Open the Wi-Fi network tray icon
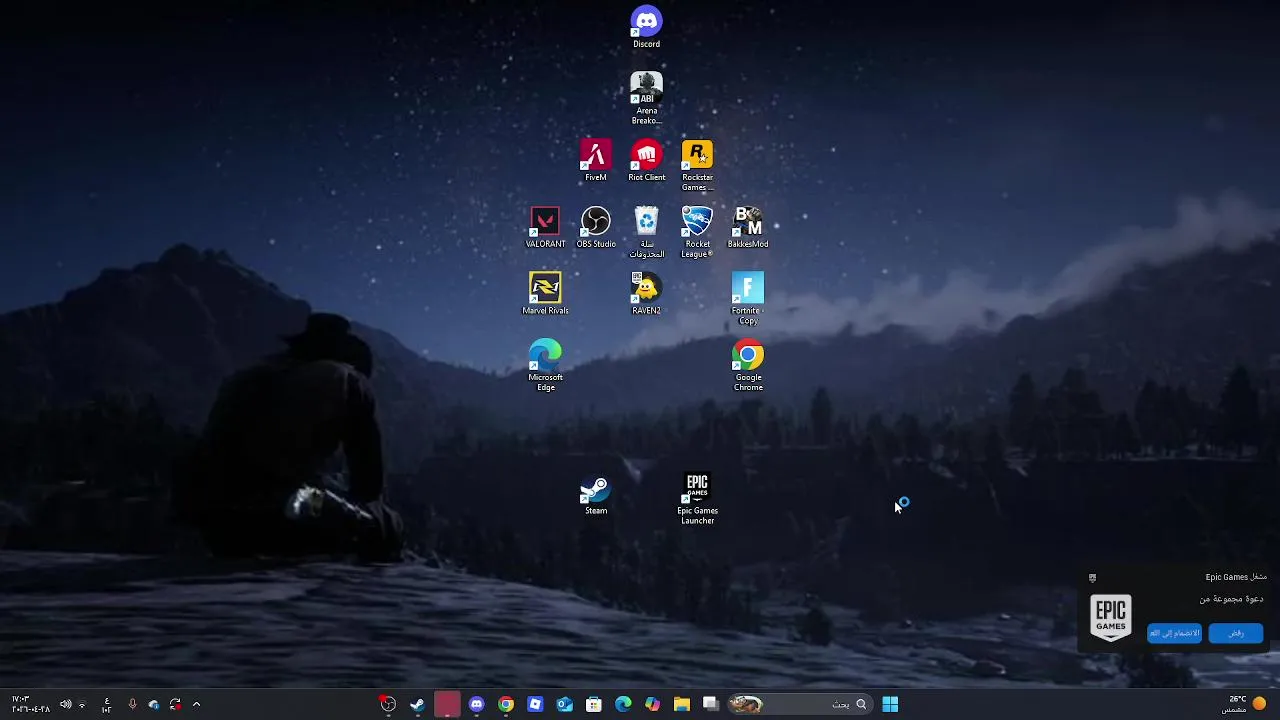The image size is (1280, 720). [82, 704]
